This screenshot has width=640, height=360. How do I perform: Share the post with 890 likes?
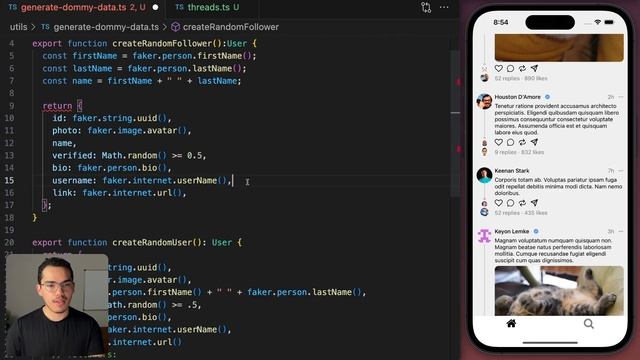pos(534,68)
